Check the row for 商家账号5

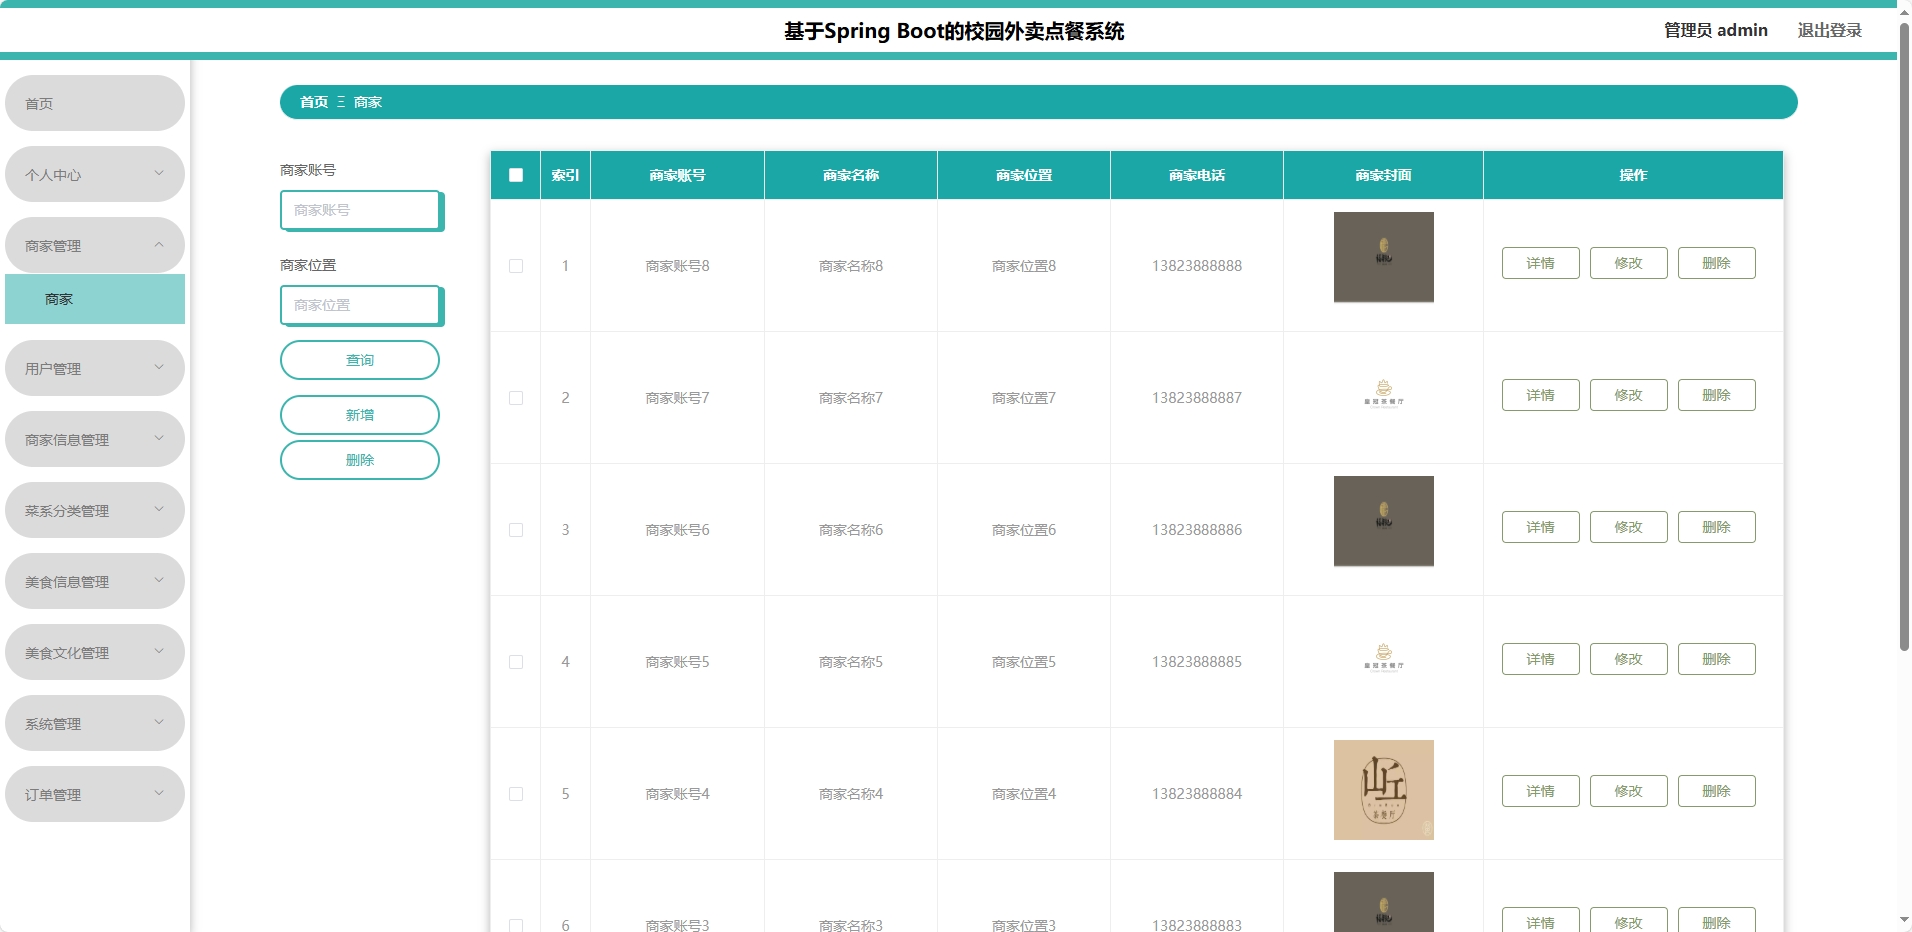516,662
